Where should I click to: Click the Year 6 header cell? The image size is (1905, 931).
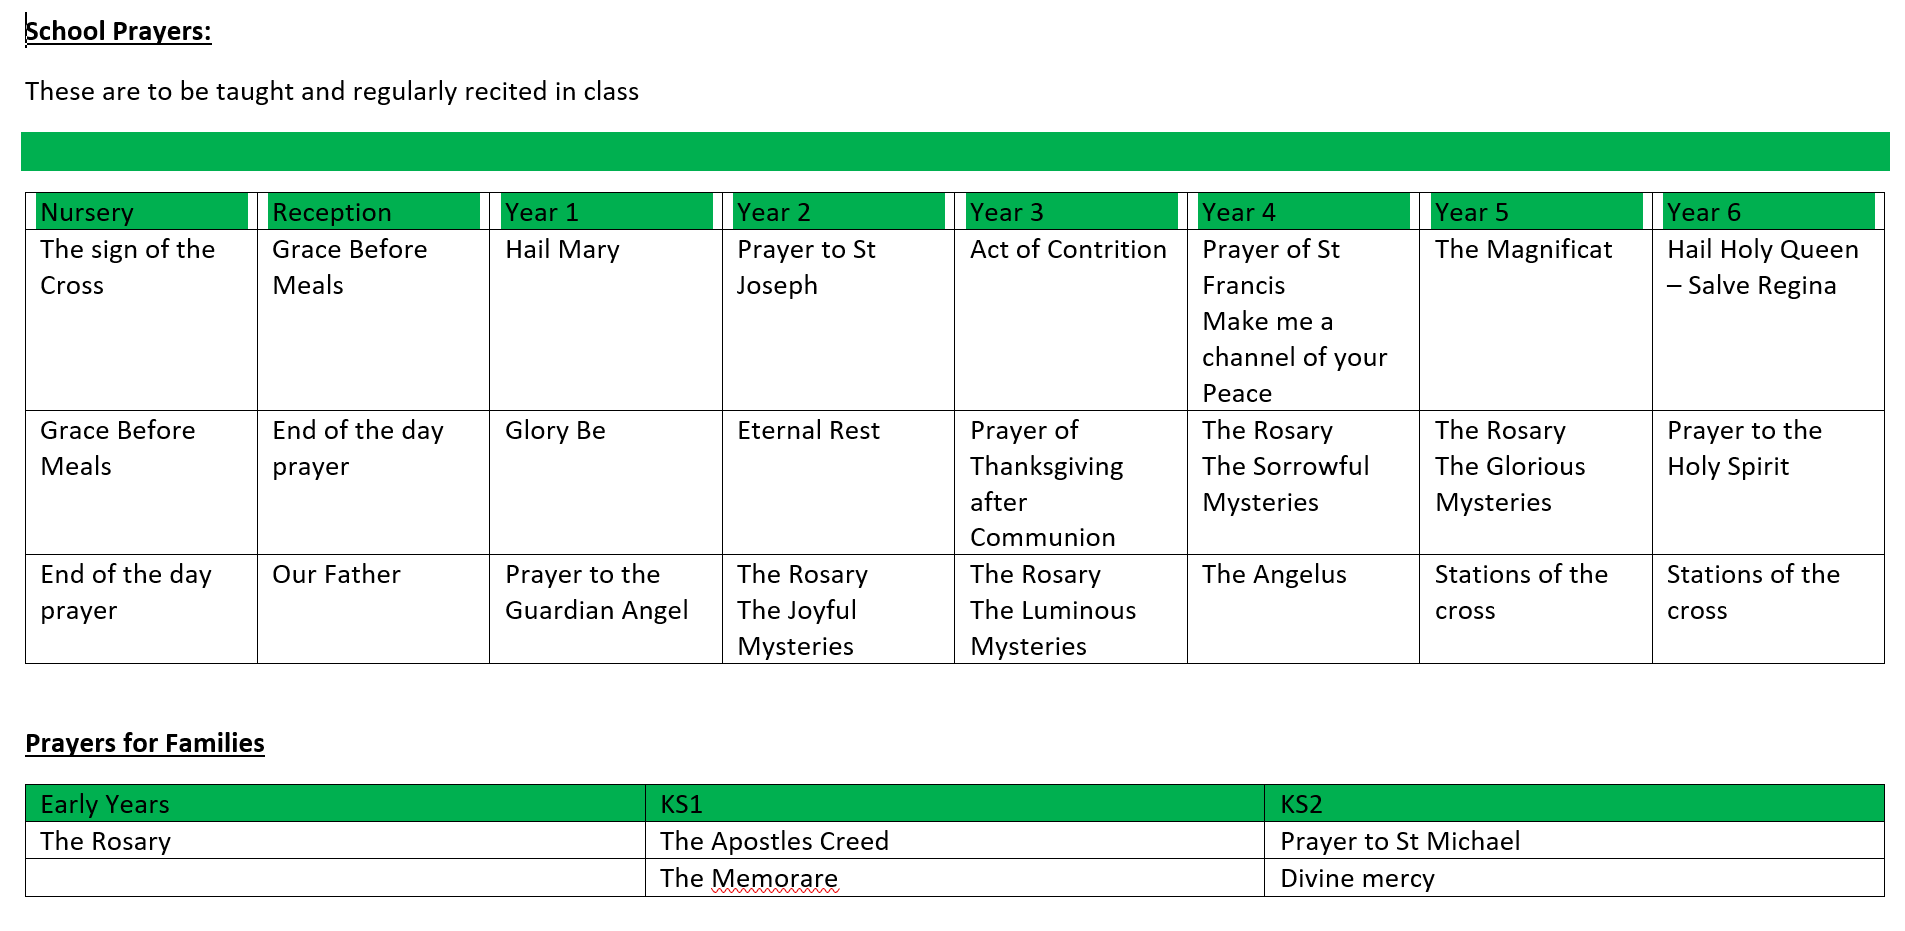point(1768,212)
